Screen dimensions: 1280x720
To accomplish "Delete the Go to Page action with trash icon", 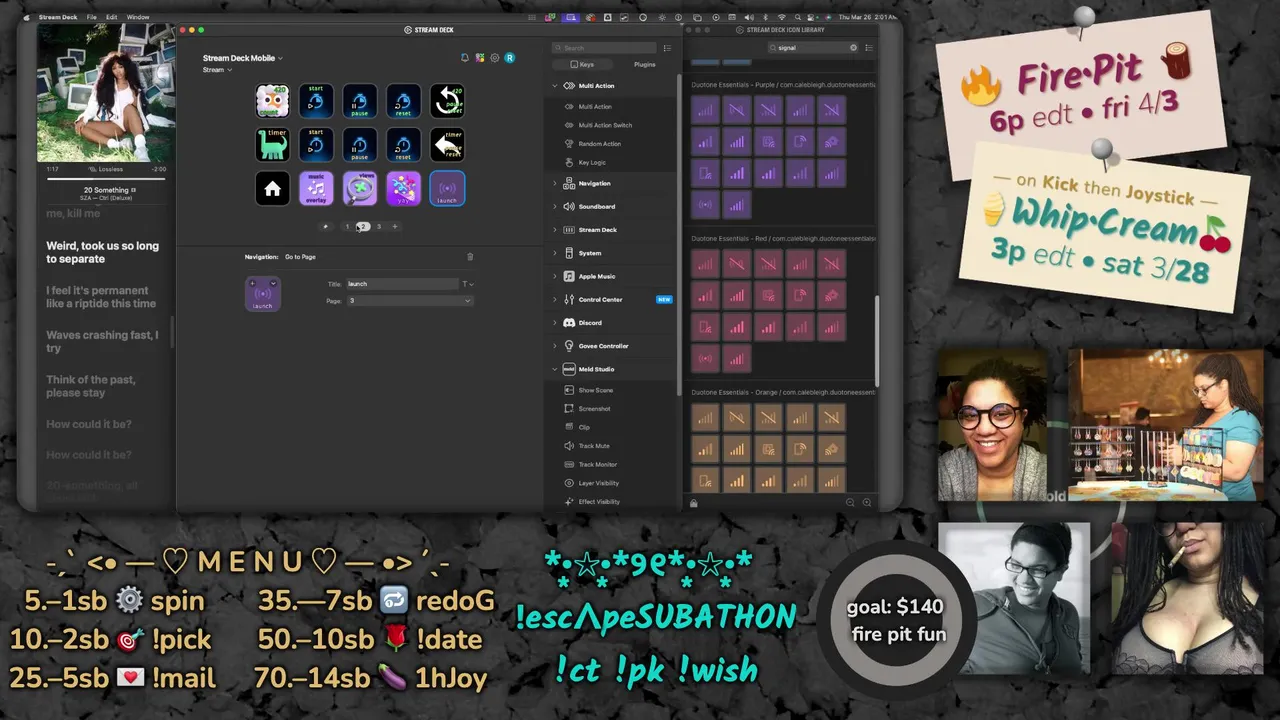I will (470, 257).
